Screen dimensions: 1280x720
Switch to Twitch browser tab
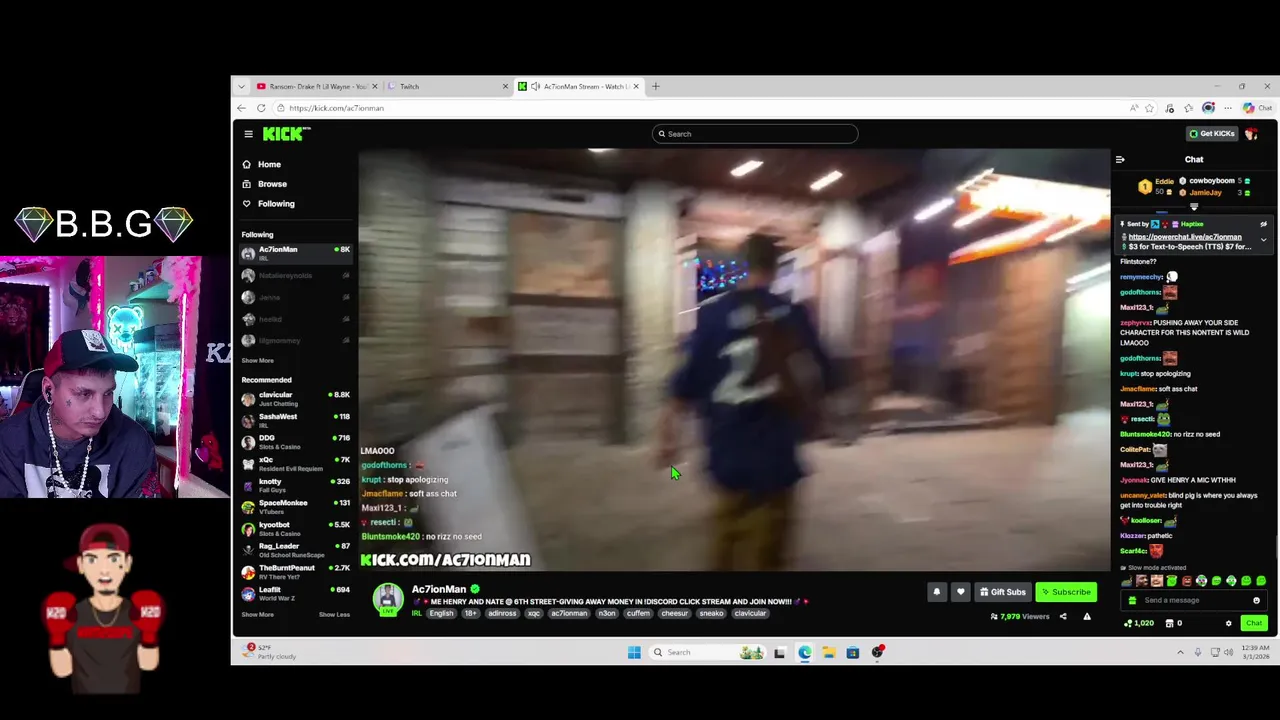pyautogui.click(x=448, y=86)
